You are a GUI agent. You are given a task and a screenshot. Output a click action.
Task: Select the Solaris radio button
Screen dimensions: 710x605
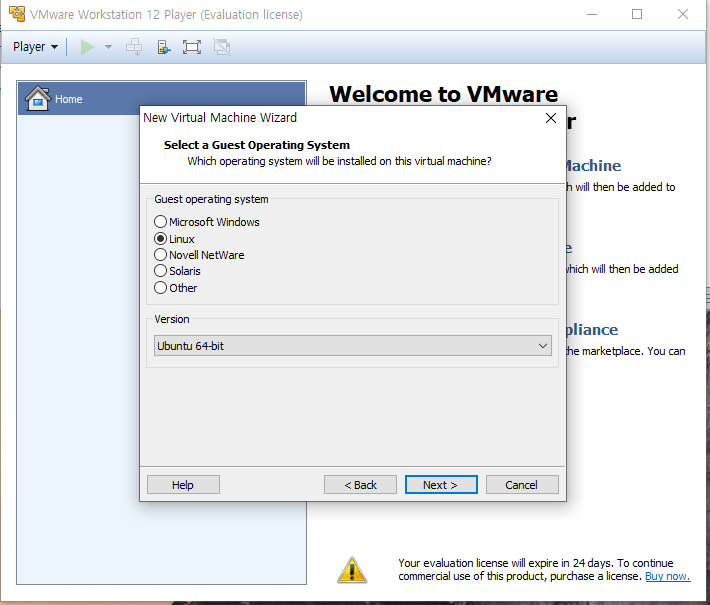click(160, 271)
